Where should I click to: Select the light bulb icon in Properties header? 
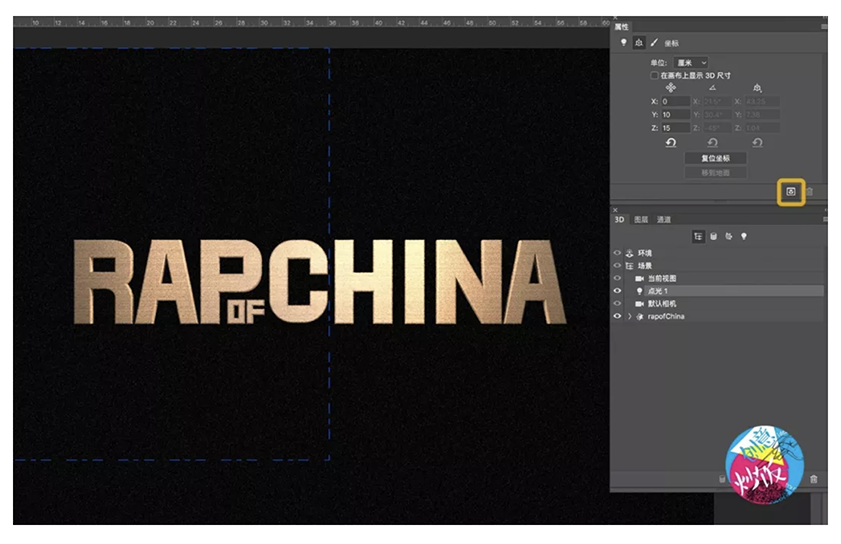tap(623, 42)
